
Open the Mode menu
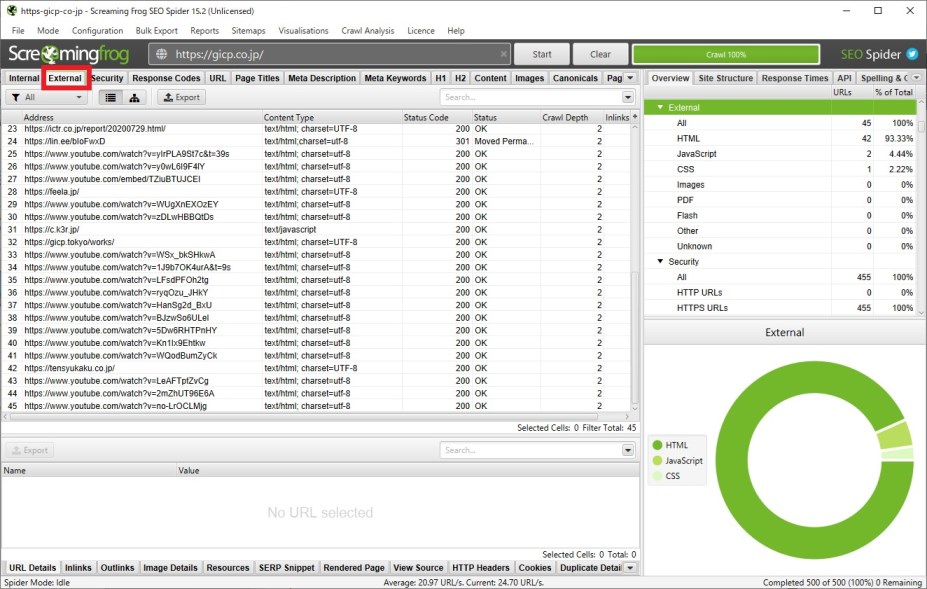pos(48,31)
